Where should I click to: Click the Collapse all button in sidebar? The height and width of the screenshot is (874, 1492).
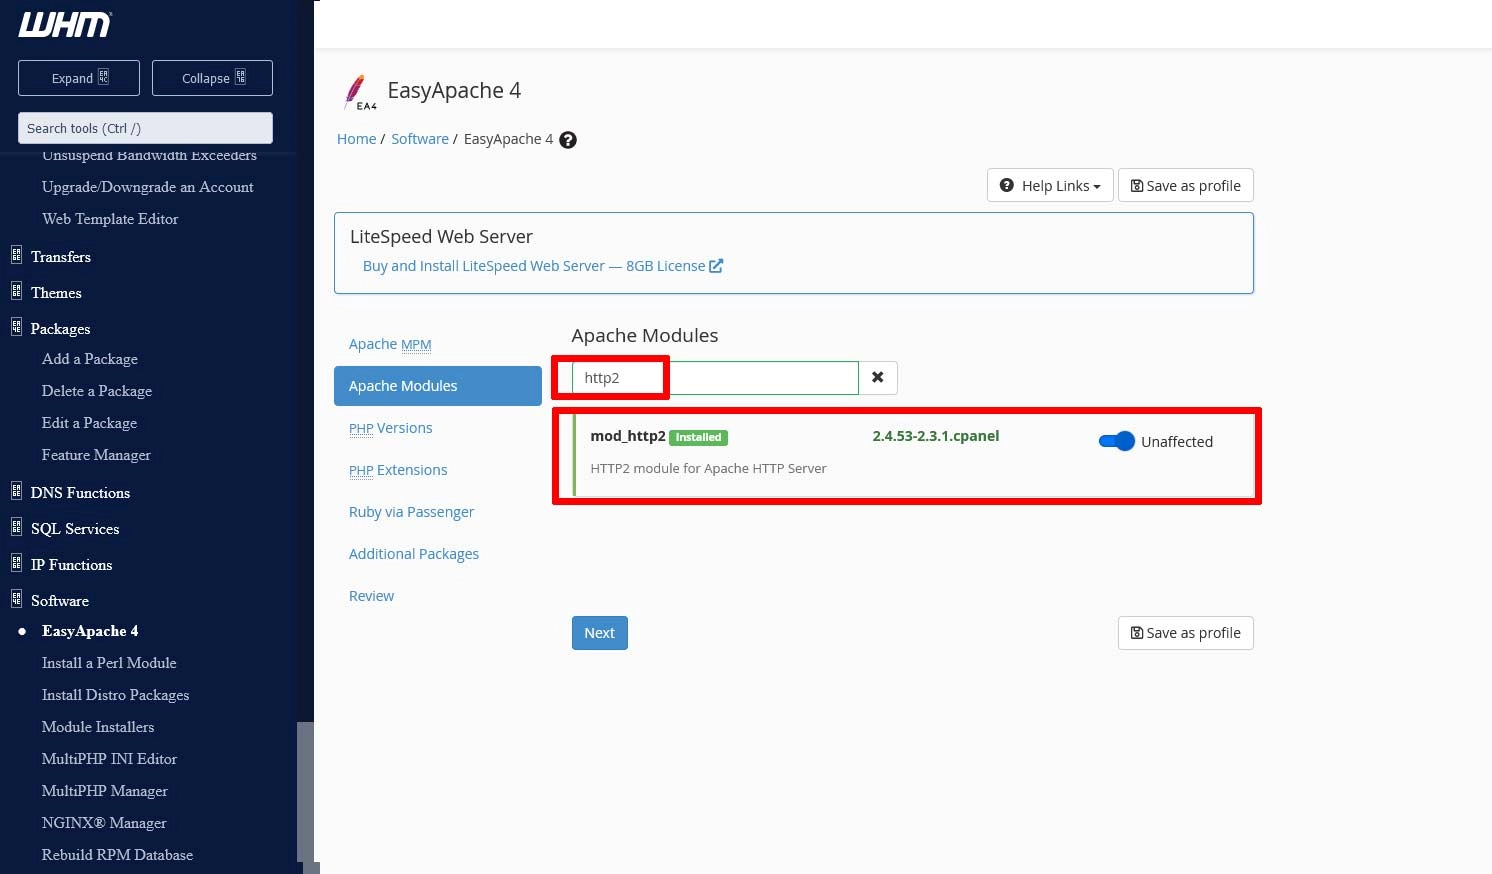212,78
